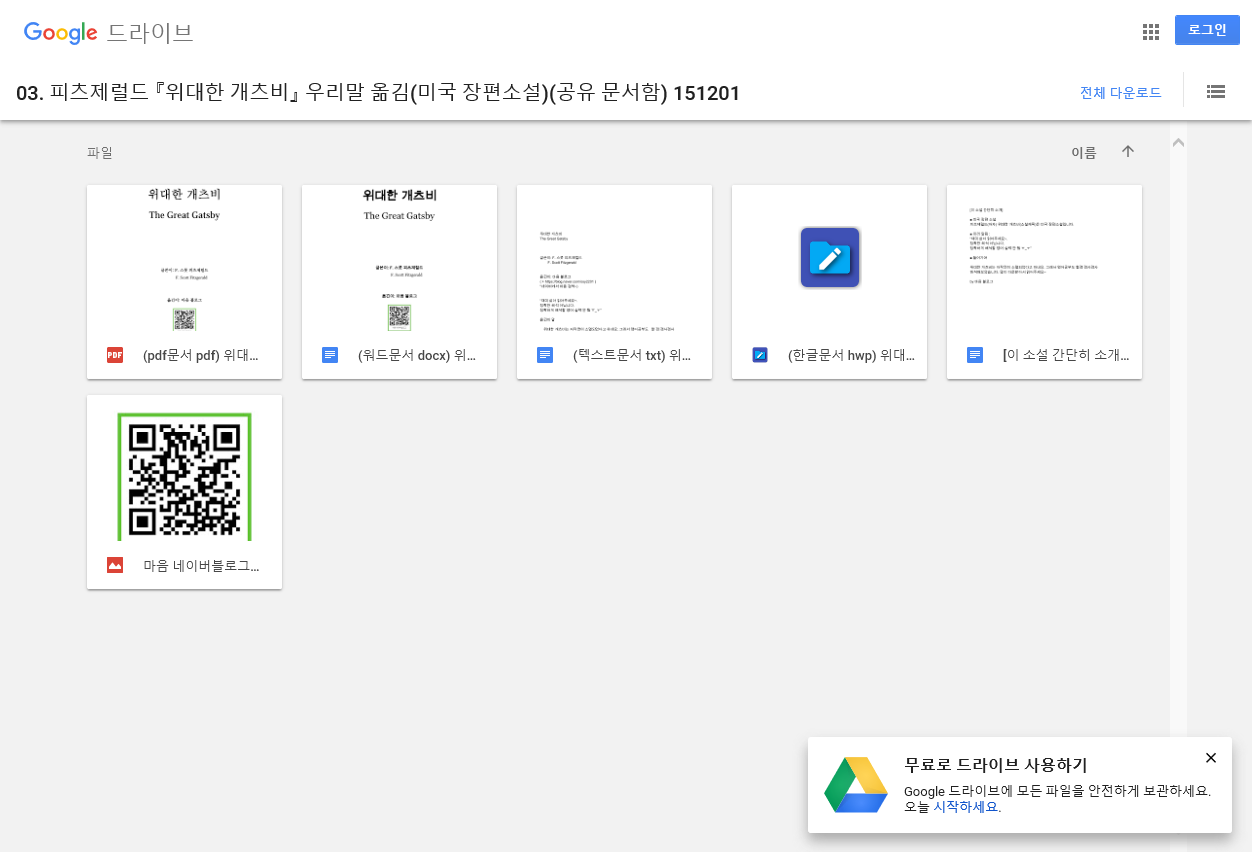
Task: Click the small icon beside 한글문서 hwp
Action: 760,355
